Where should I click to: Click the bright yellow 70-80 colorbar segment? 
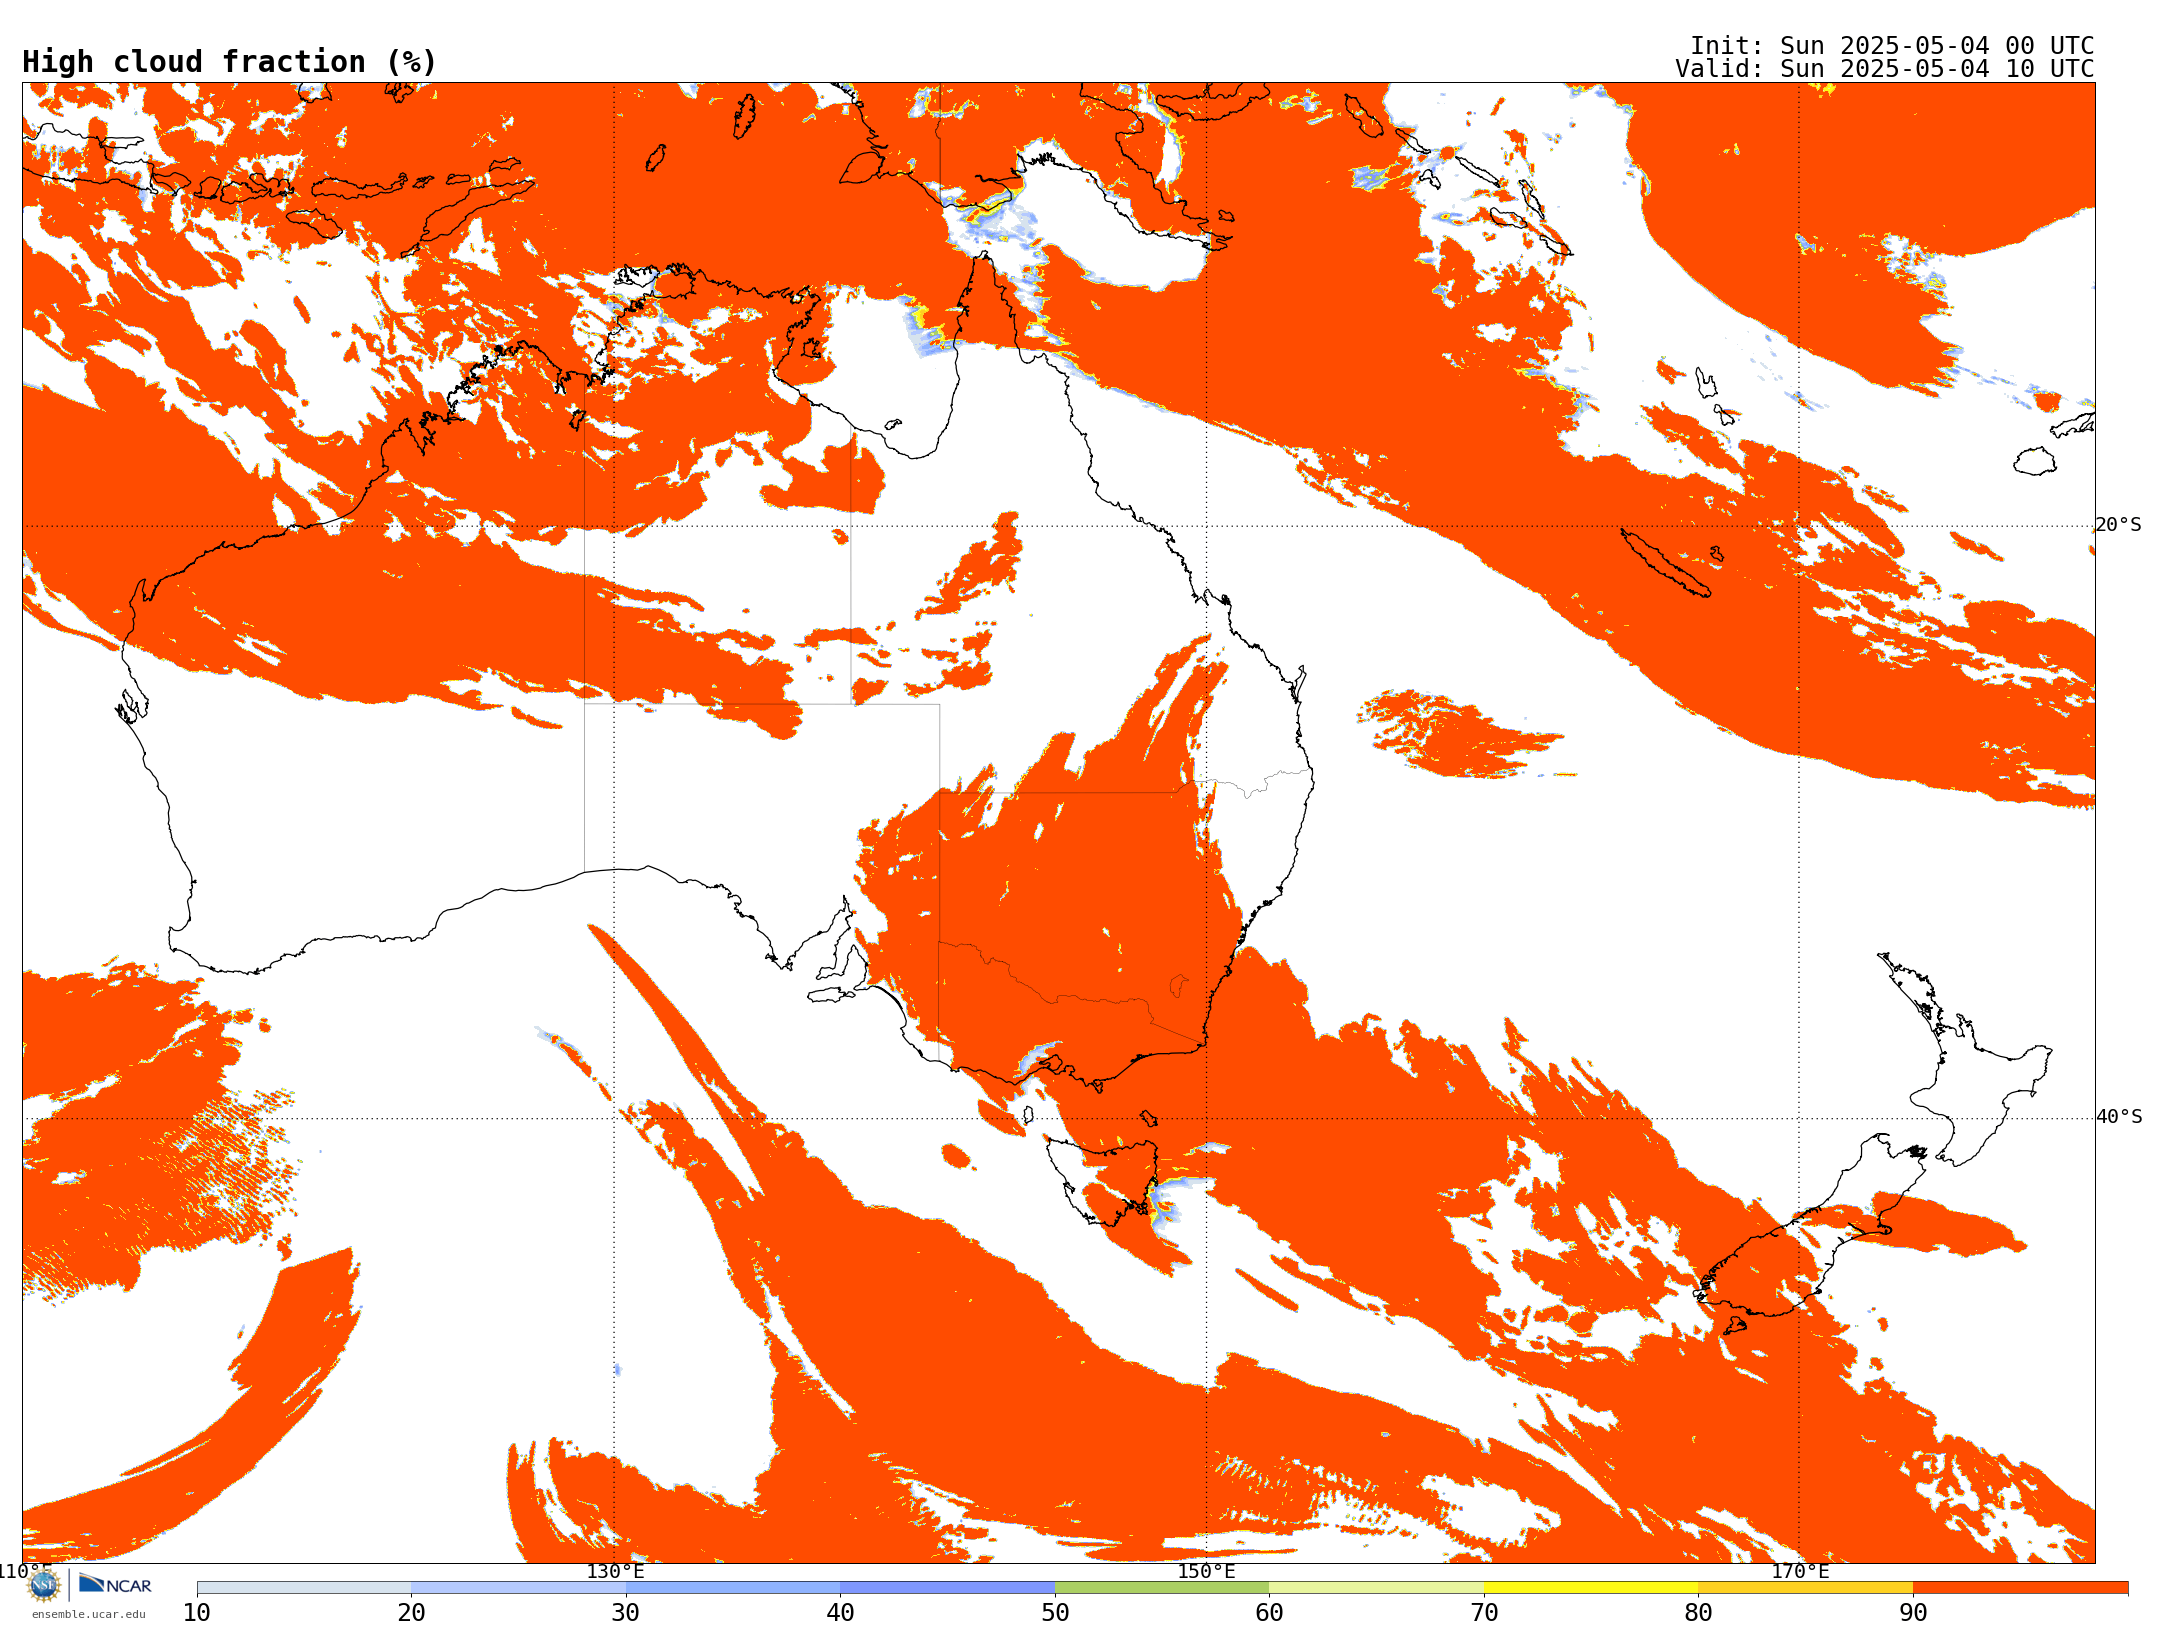click(1591, 1588)
